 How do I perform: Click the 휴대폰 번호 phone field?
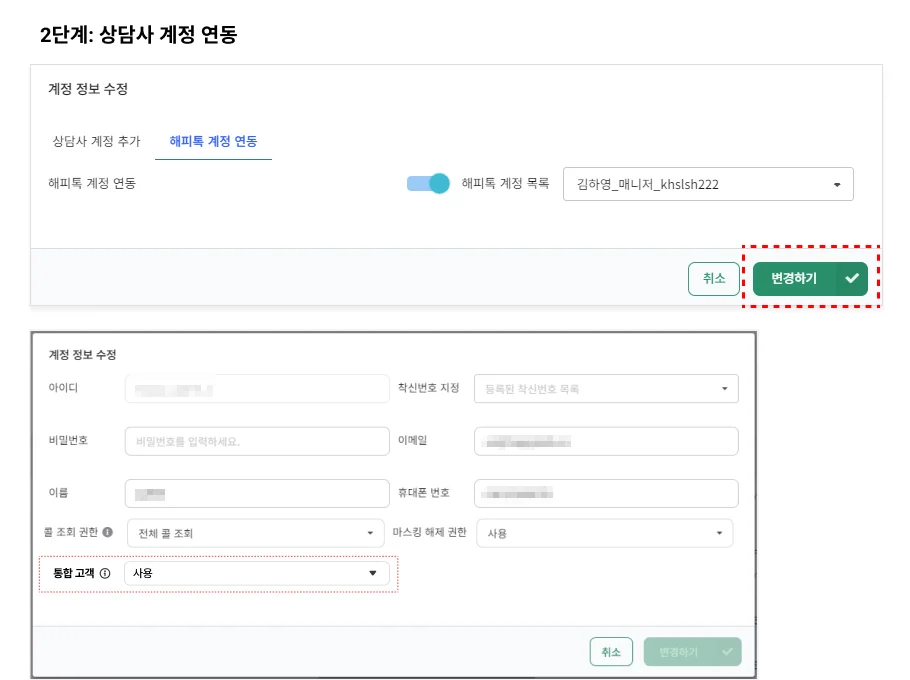click(605, 493)
